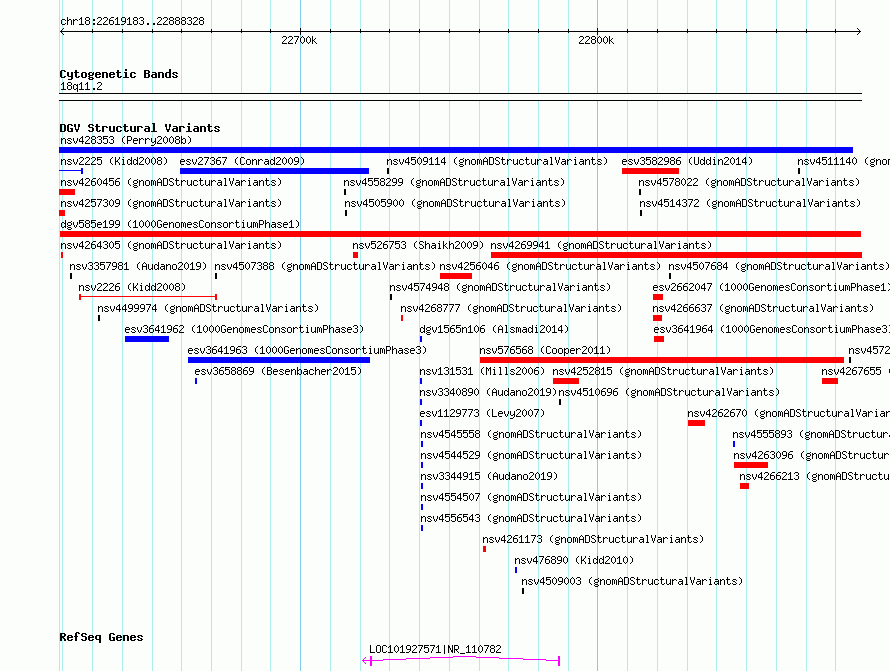This screenshot has width=890, height=671.
Task: Click LOC101927571|NR_110782 gene label
Action: click(x=435, y=649)
